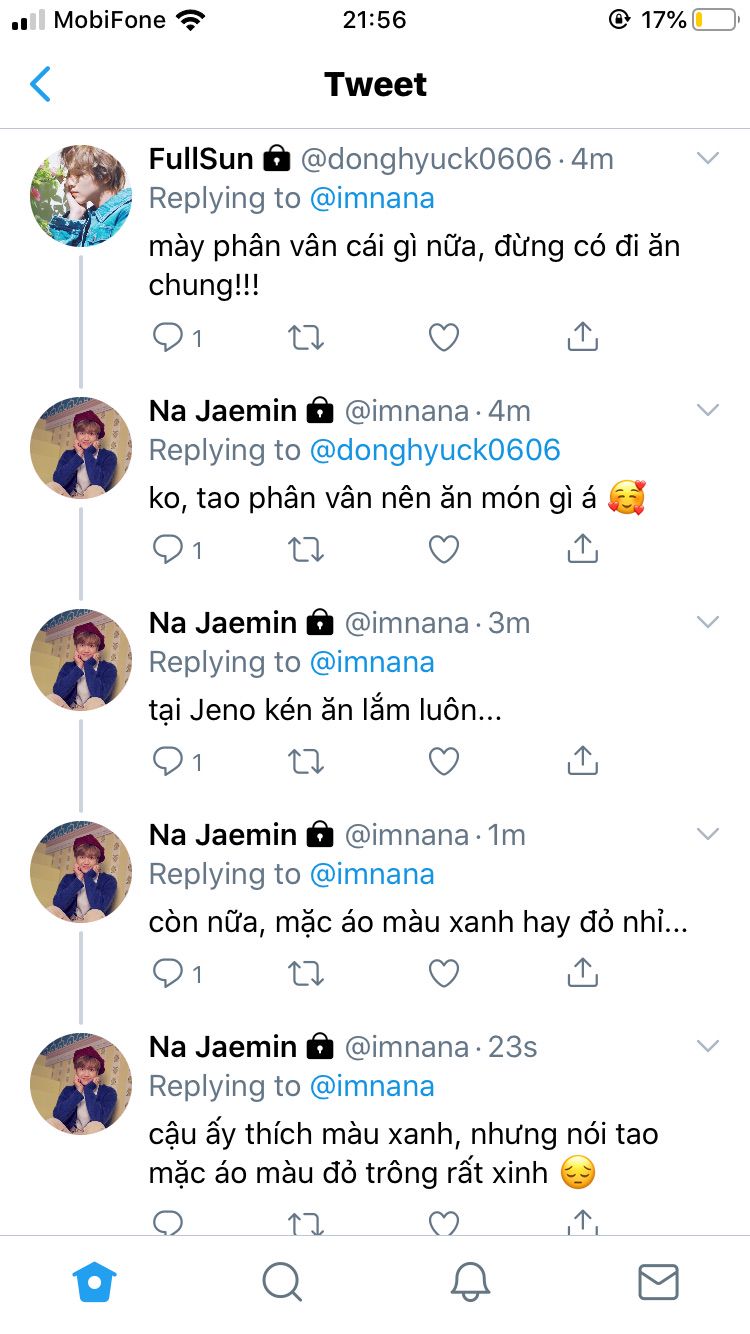Screen dimensions: 750x1334
Task: Share the 'tại Jeno kén ăn' tweet
Action: tap(582, 762)
